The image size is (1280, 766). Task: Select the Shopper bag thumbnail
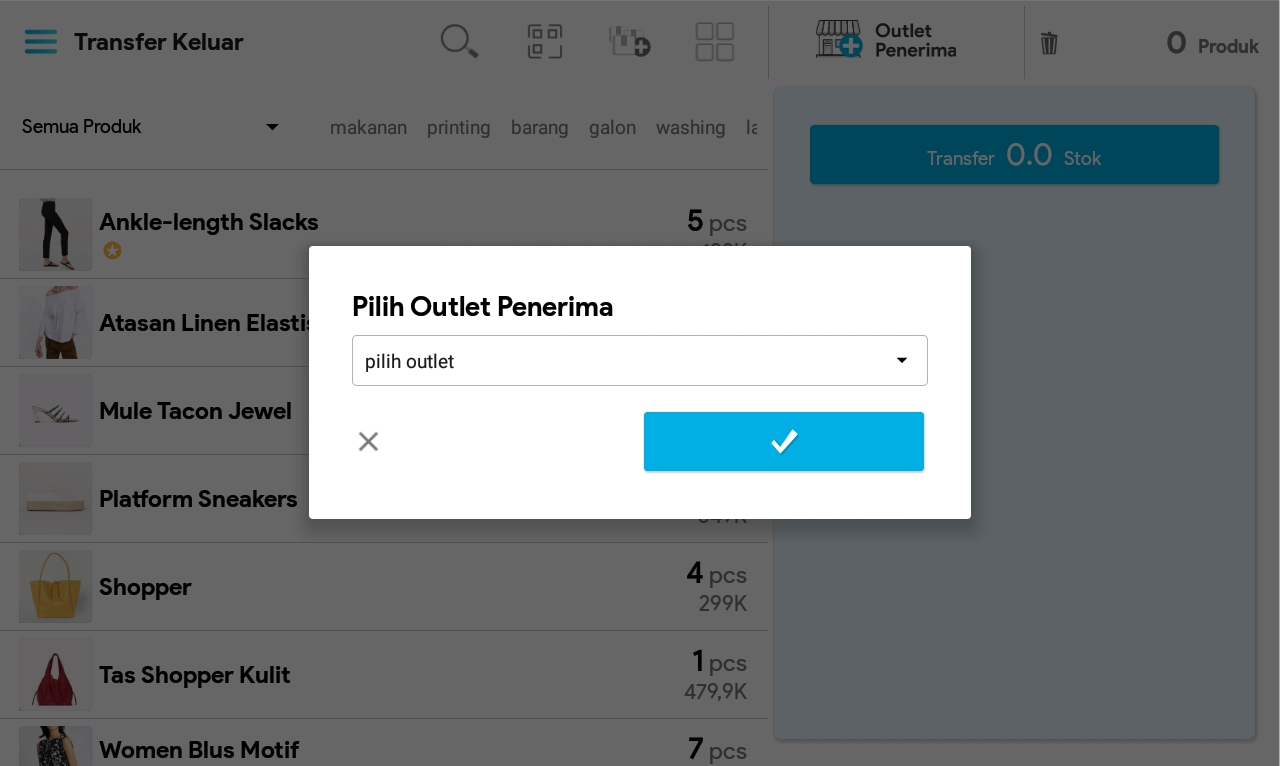[56, 587]
